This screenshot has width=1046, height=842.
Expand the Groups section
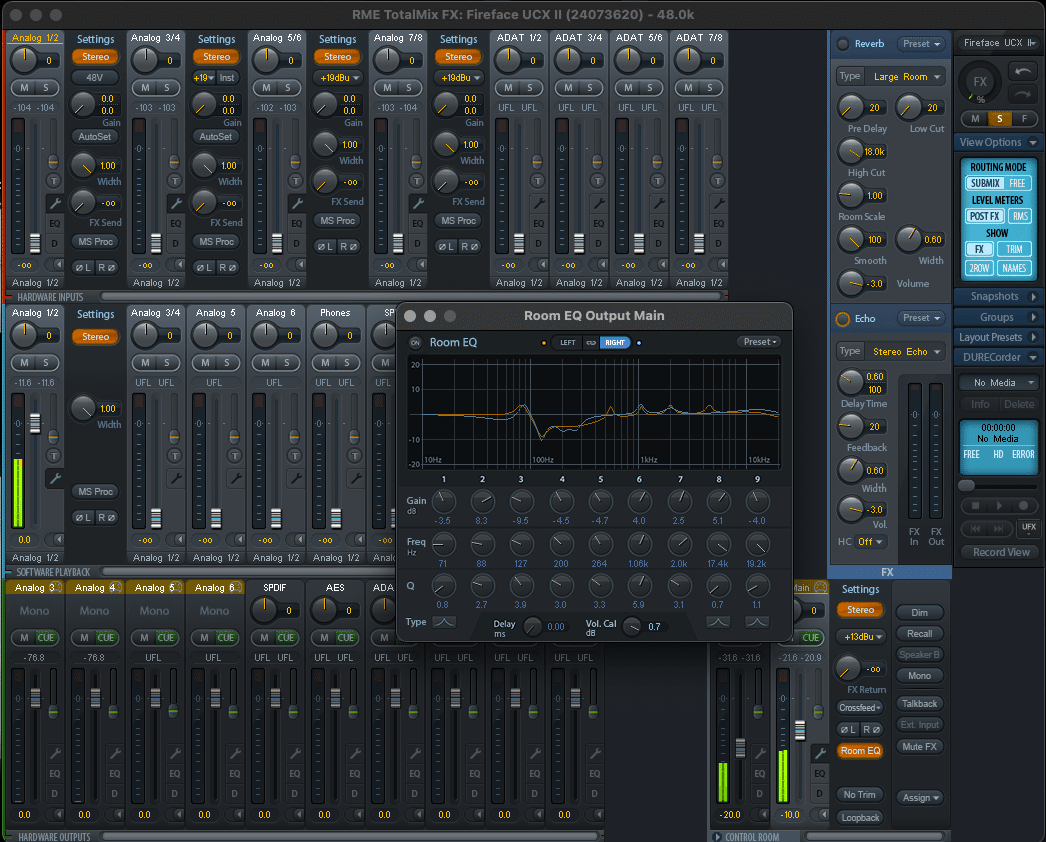pos(998,318)
